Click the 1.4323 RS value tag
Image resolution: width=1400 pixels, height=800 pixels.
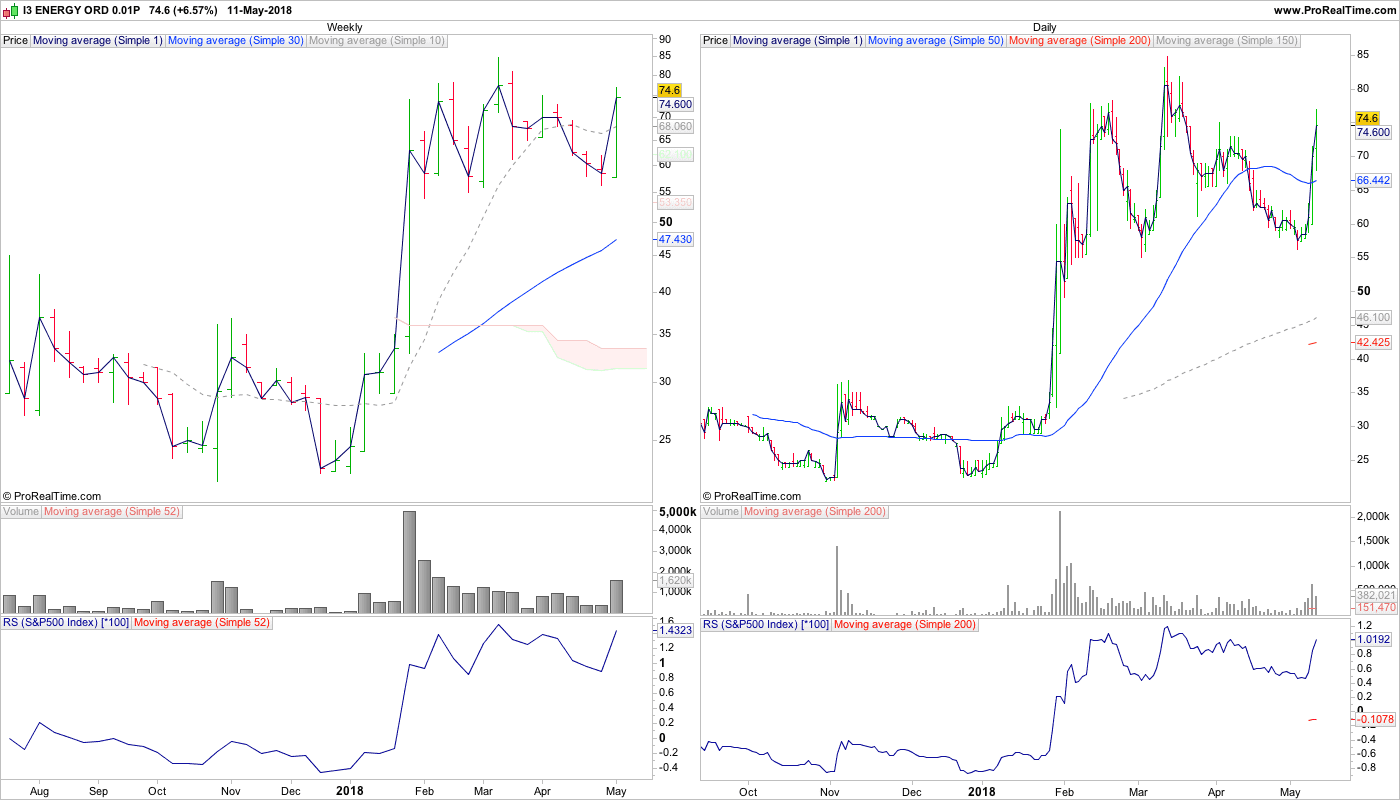675,631
